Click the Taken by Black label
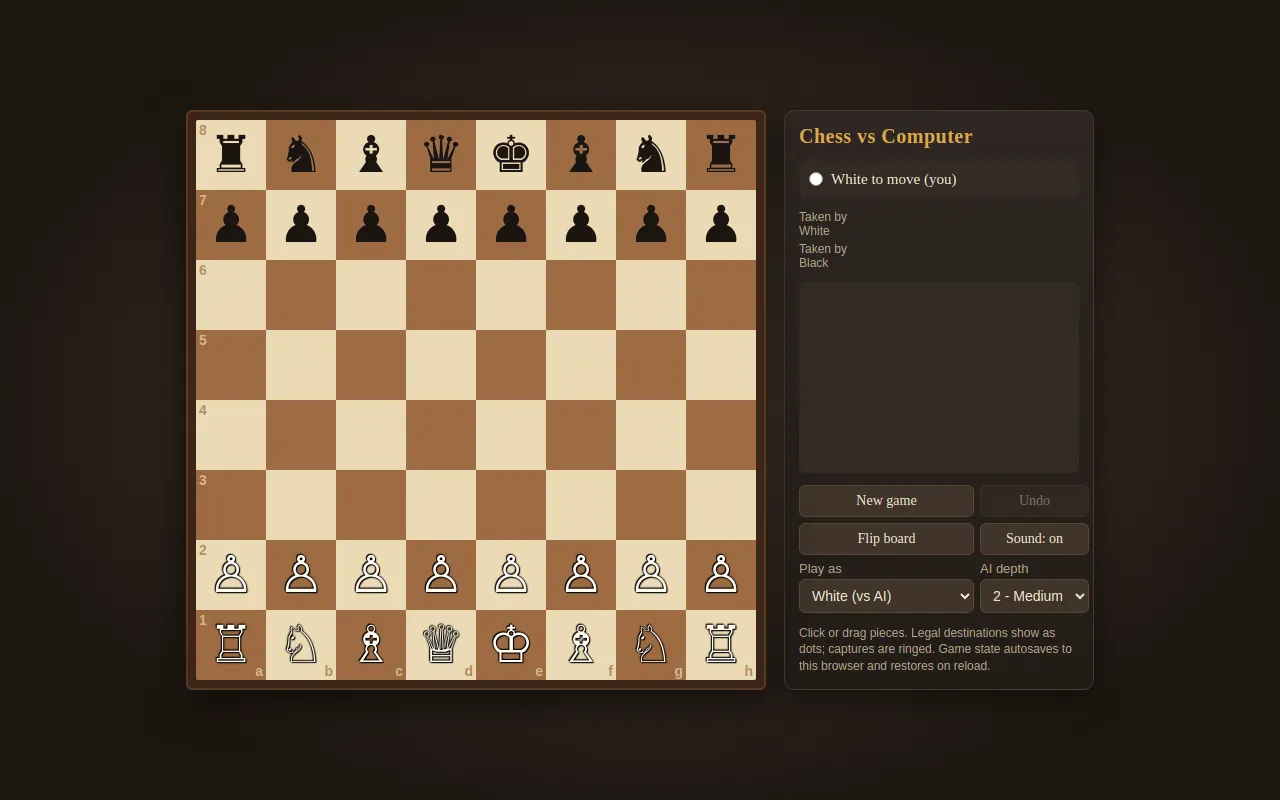This screenshot has height=800, width=1280. tap(823, 256)
